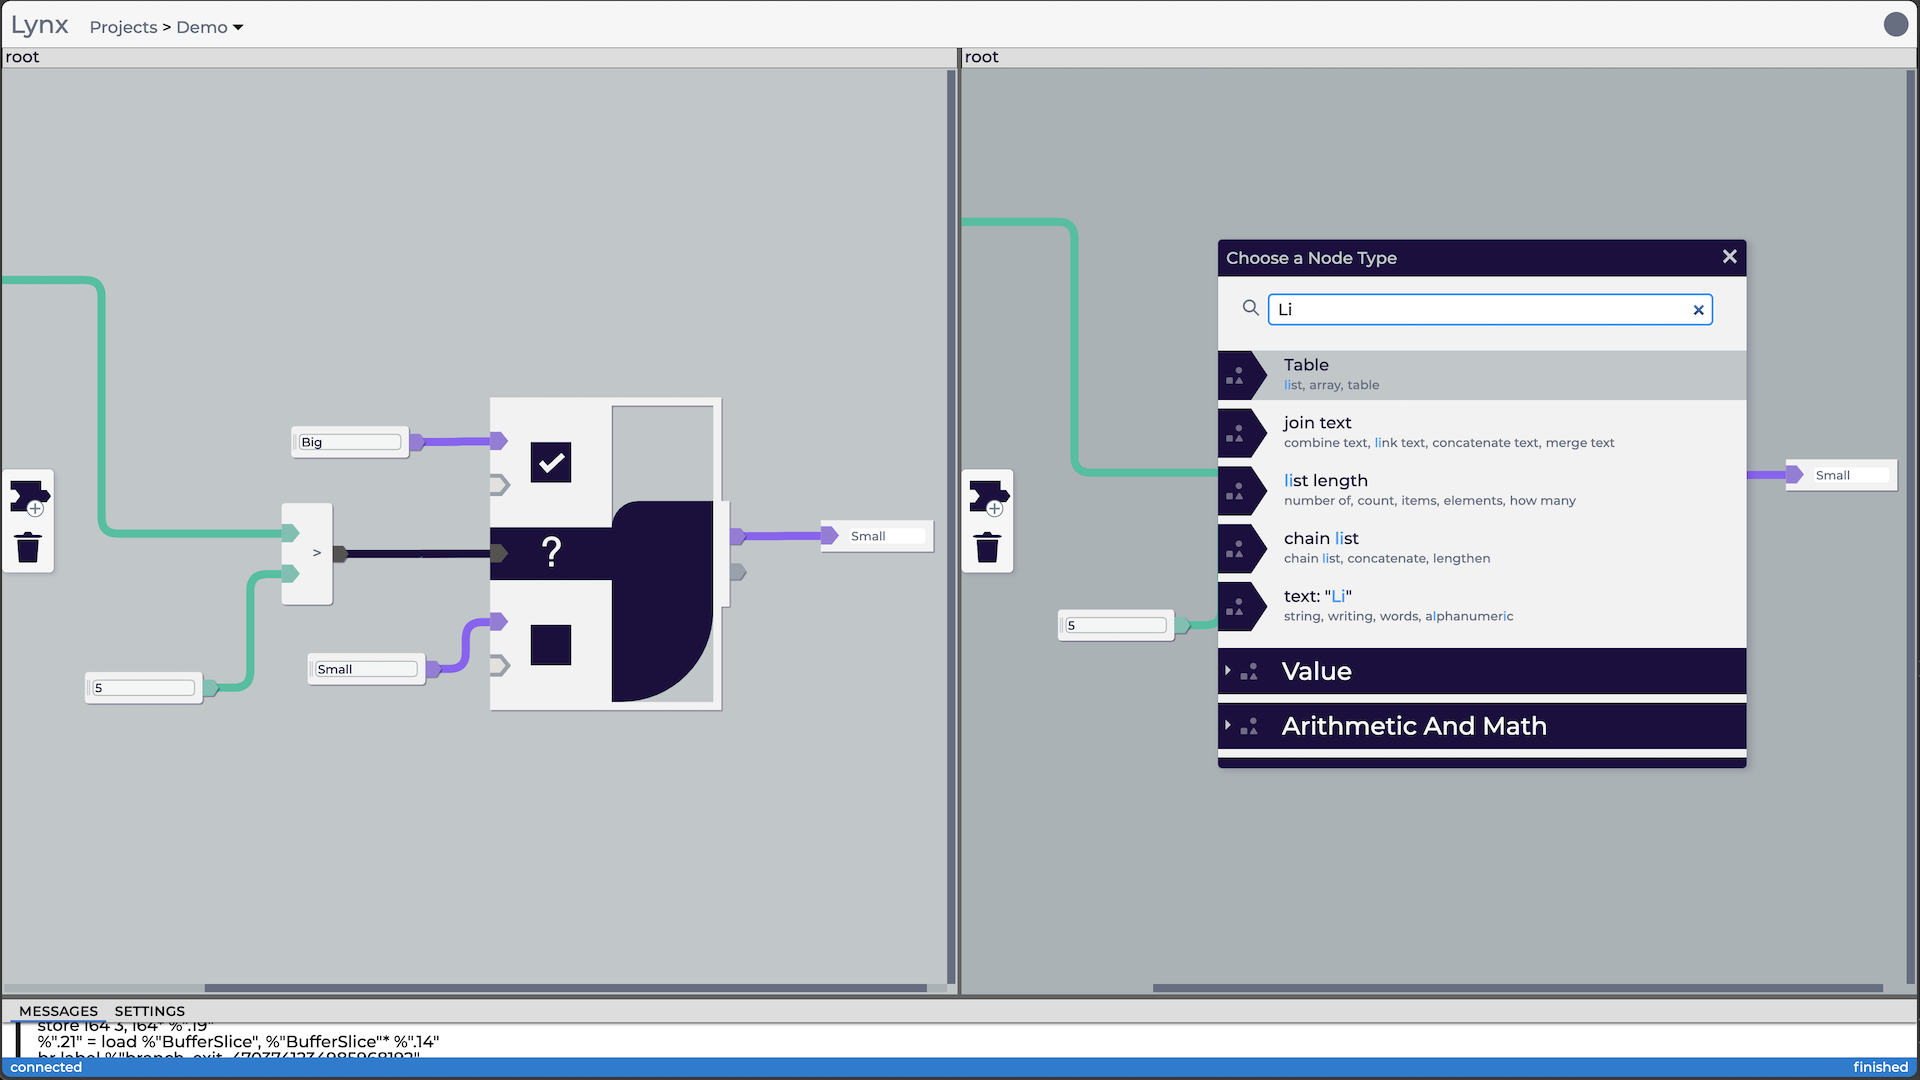Click the add node puzzle icon in left pane
This screenshot has height=1080, width=1920.
click(x=28, y=497)
